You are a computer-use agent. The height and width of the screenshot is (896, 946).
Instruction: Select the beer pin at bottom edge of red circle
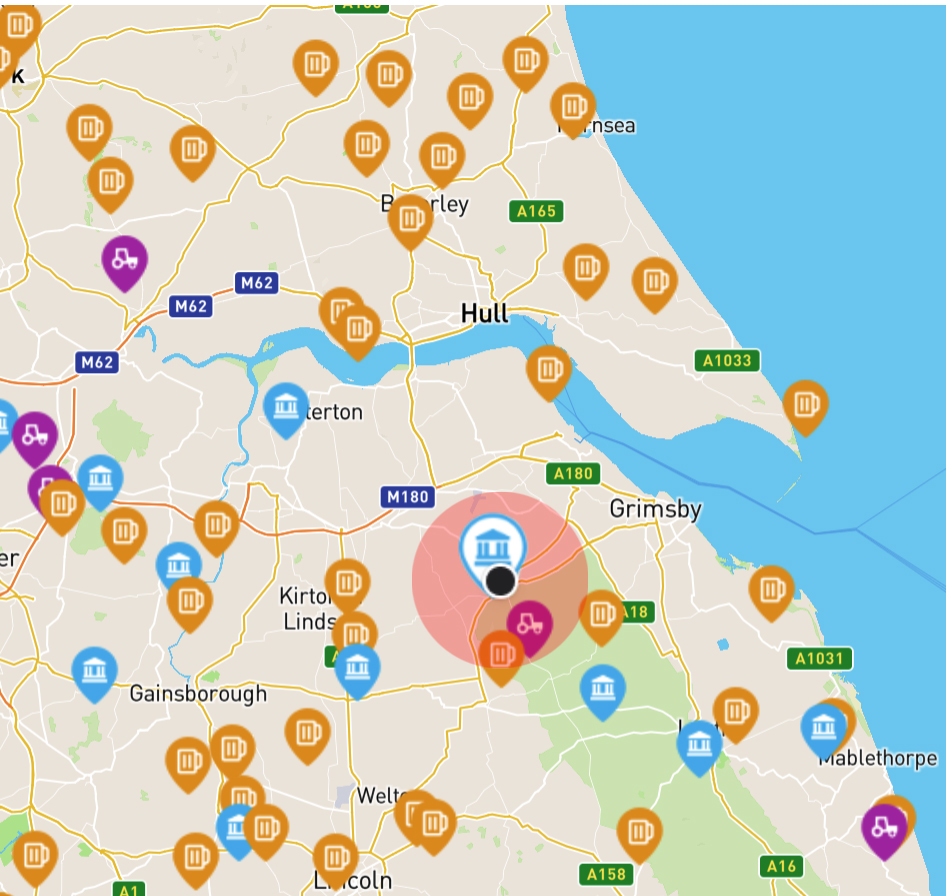click(x=501, y=655)
